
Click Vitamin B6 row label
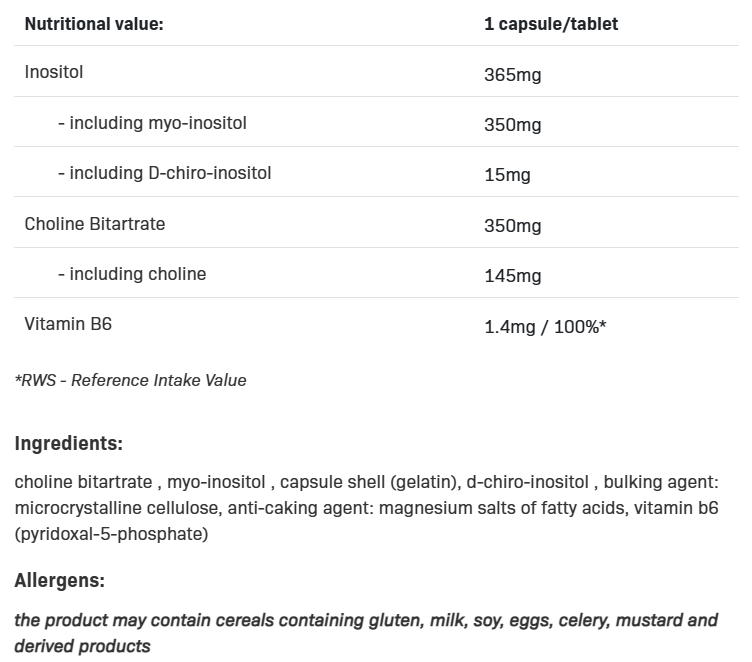point(68,323)
